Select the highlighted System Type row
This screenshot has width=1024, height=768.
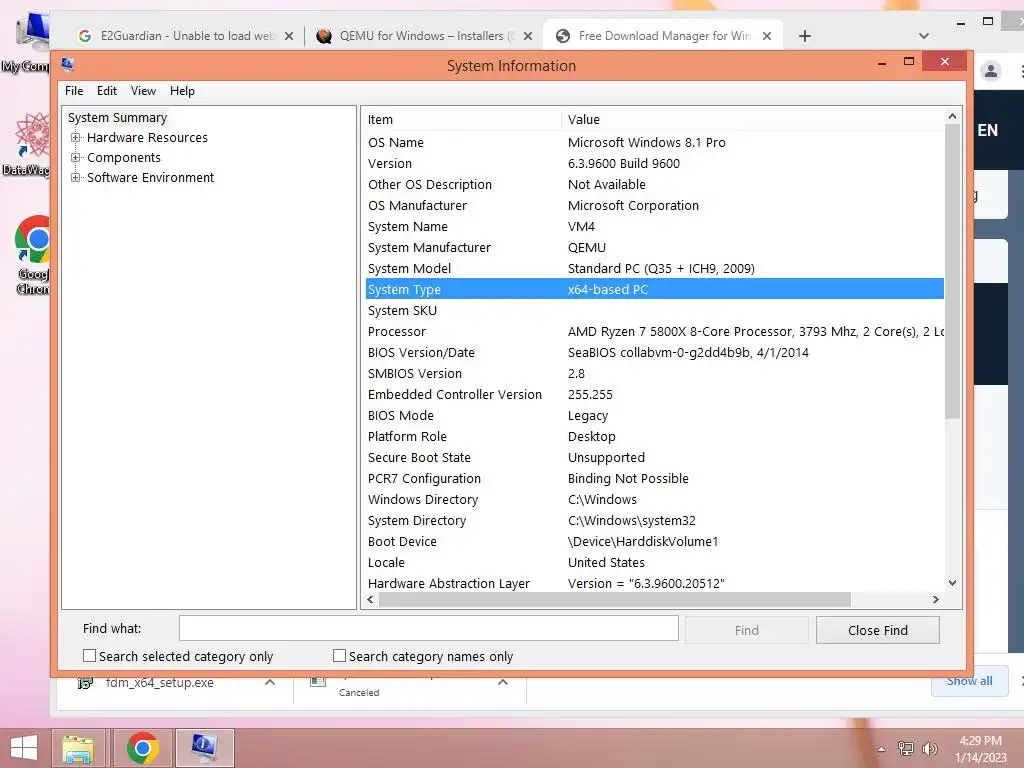(654, 289)
